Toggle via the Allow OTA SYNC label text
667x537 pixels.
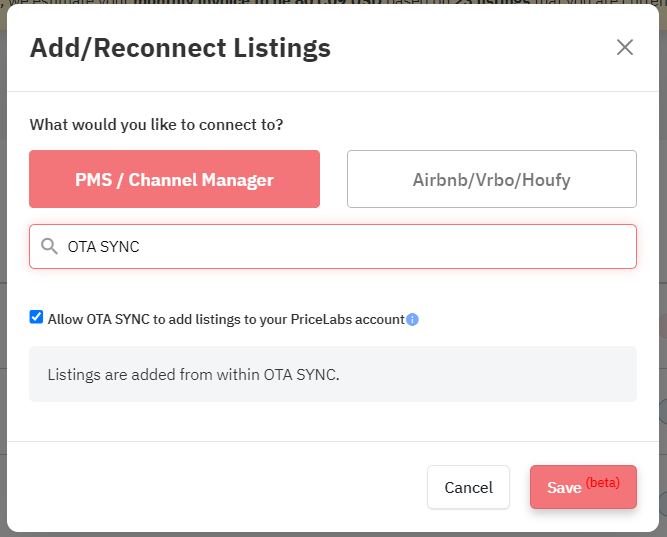point(226,320)
